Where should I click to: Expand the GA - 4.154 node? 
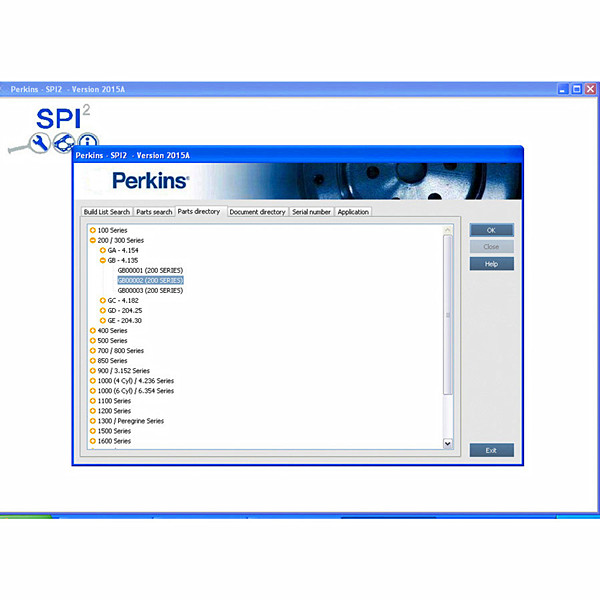(102, 250)
